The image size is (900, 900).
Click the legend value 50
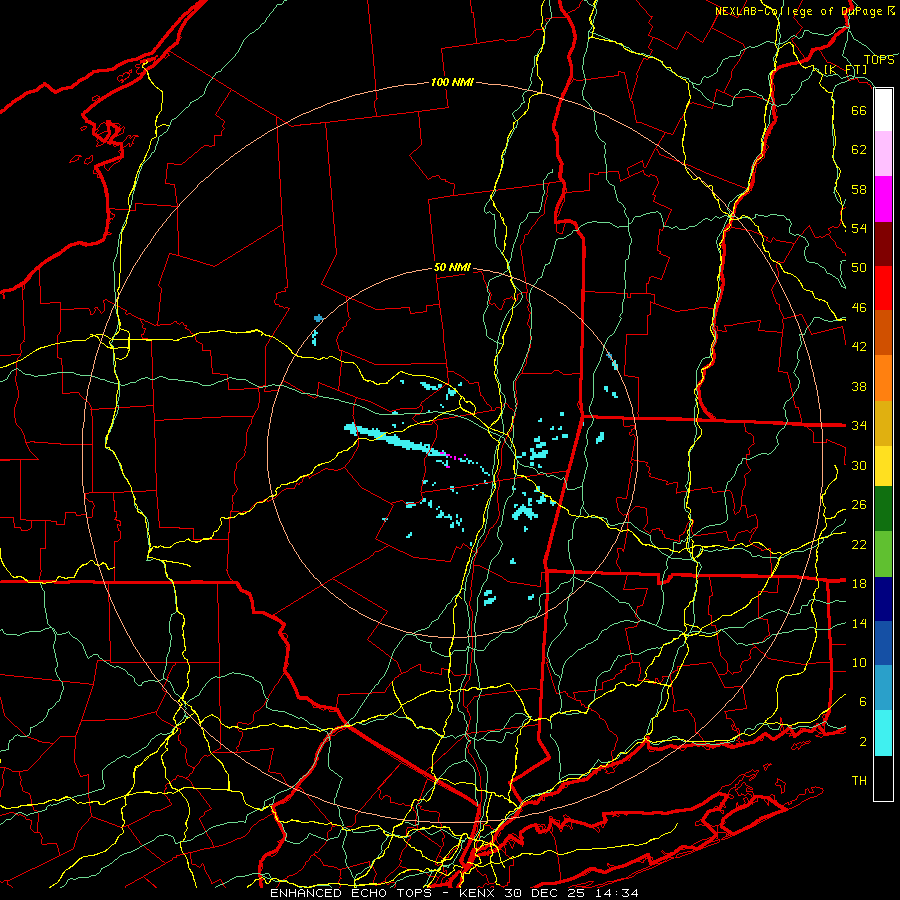pyautogui.click(x=859, y=268)
